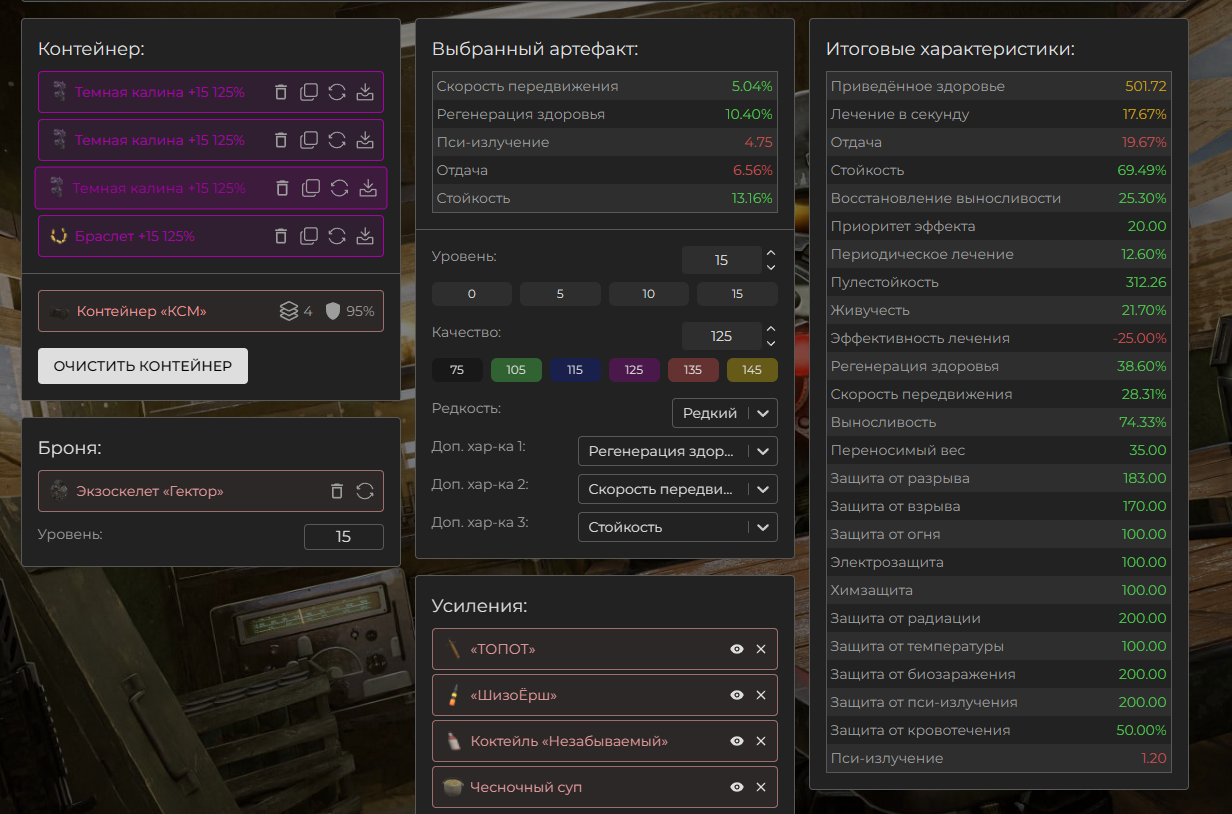Open the Доп. хар-ка 1 dropdown

tap(678, 451)
